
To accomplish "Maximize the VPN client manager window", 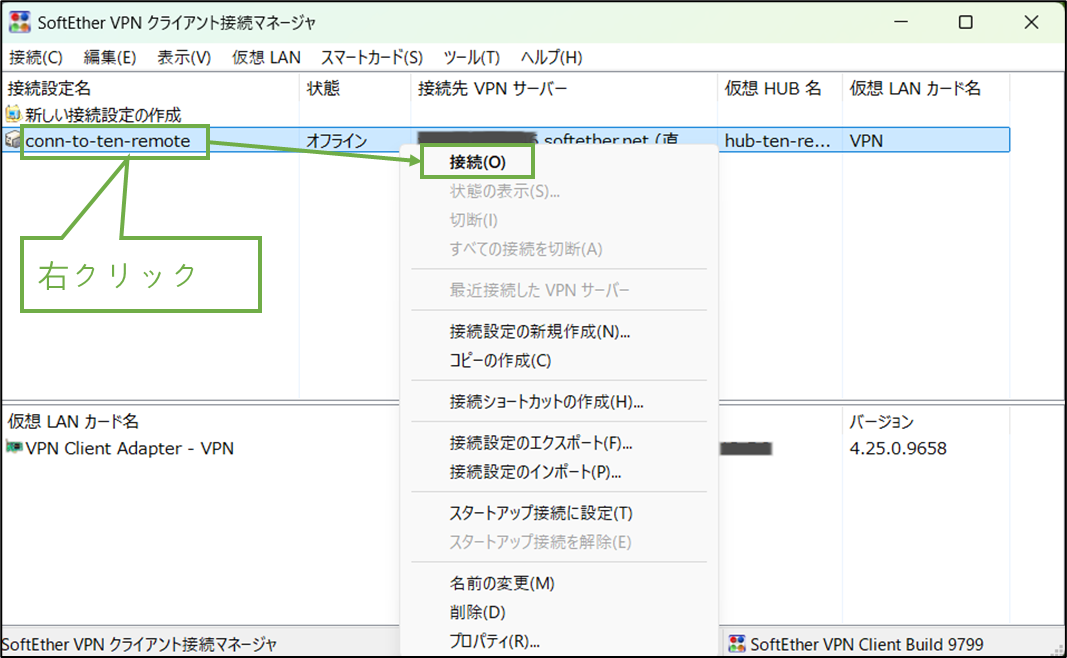I will [966, 22].
